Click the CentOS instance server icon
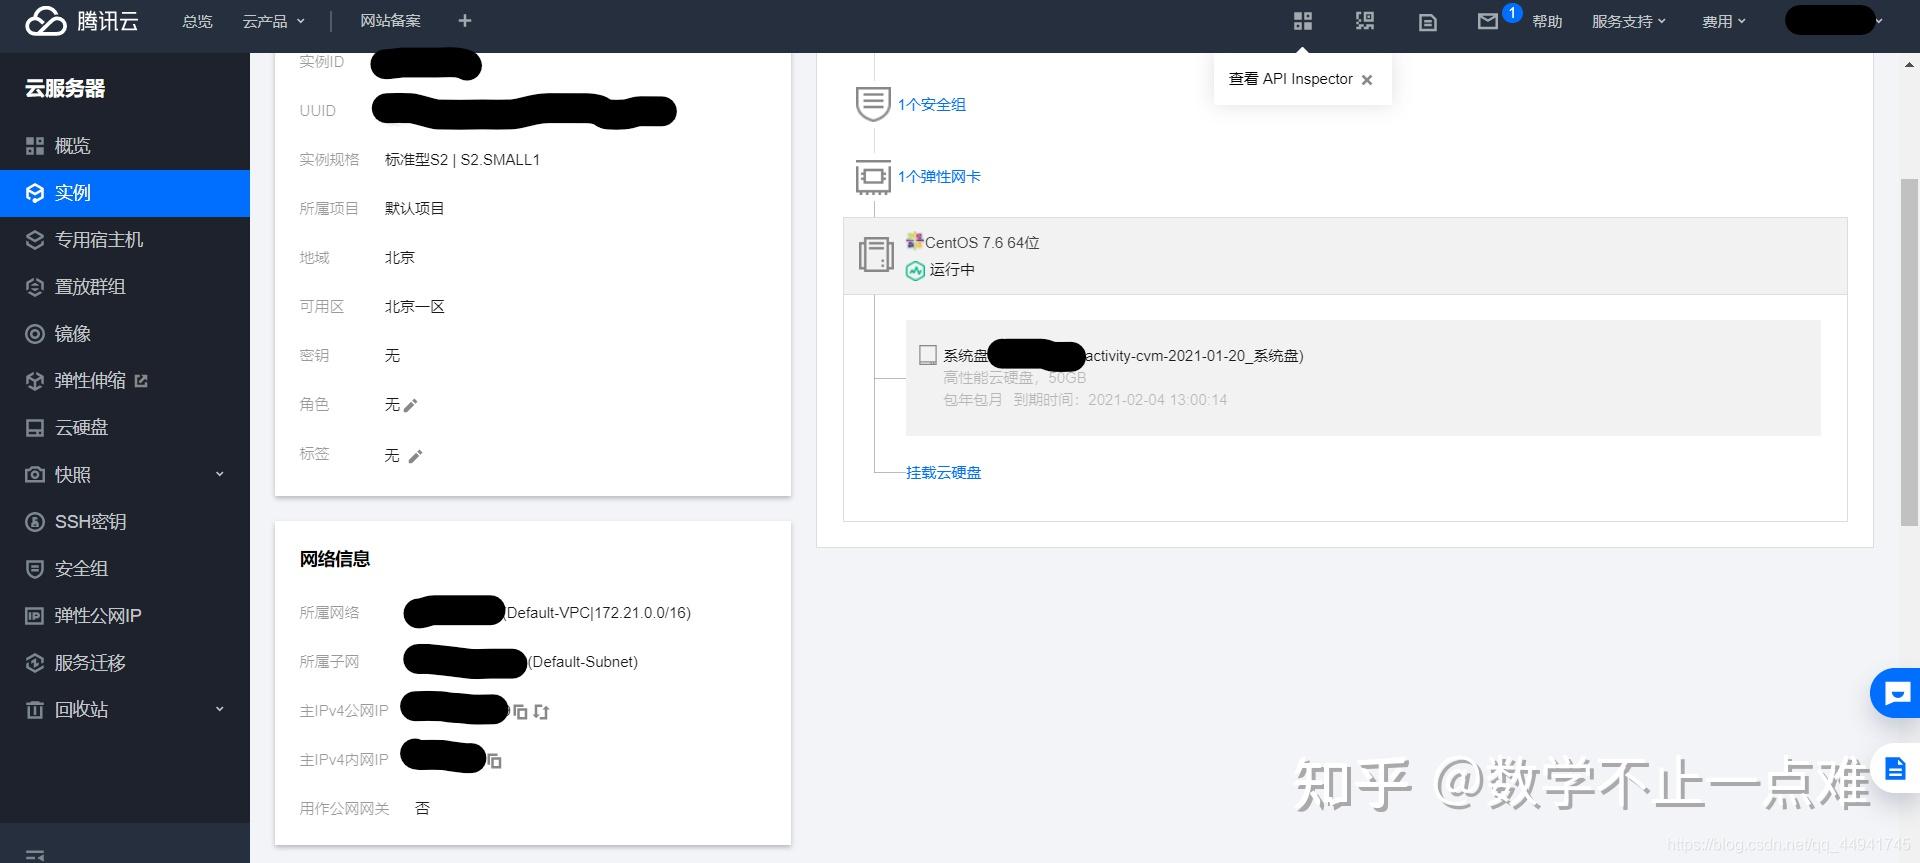The image size is (1920, 863). [x=876, y=254]
